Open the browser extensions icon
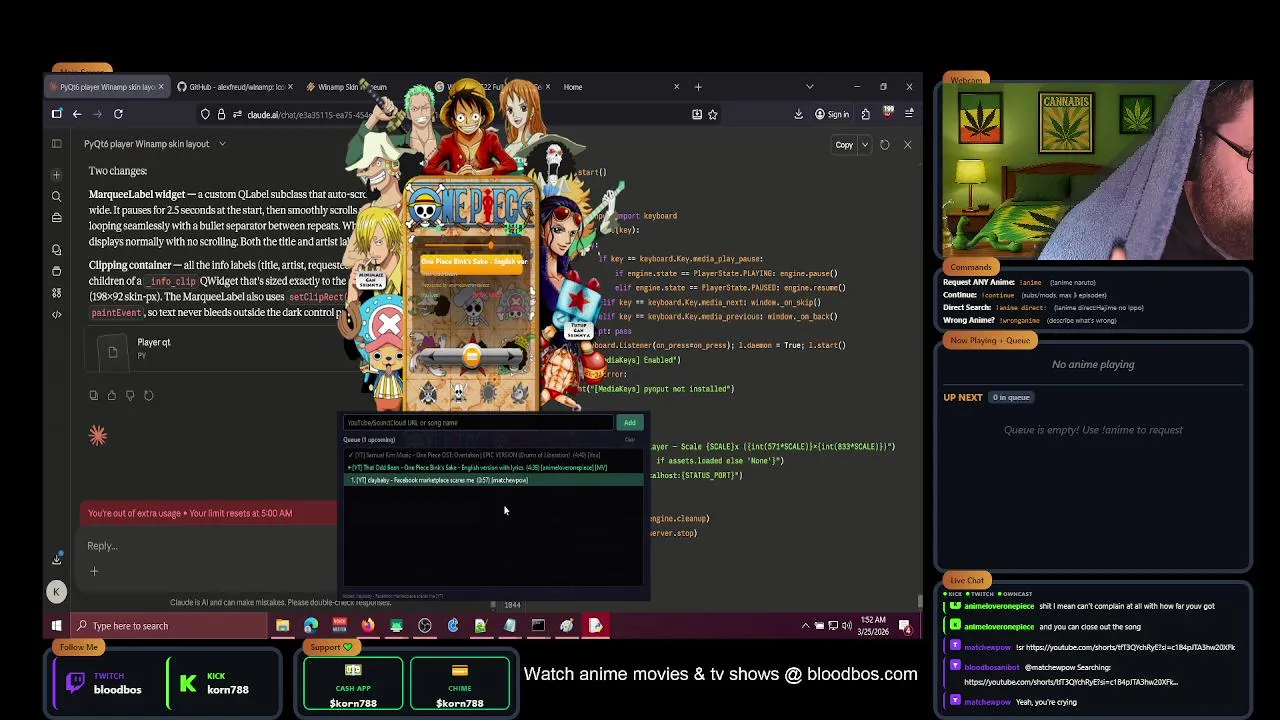Viewport: 1280px width, 720px height. click(x=866, y=114)
